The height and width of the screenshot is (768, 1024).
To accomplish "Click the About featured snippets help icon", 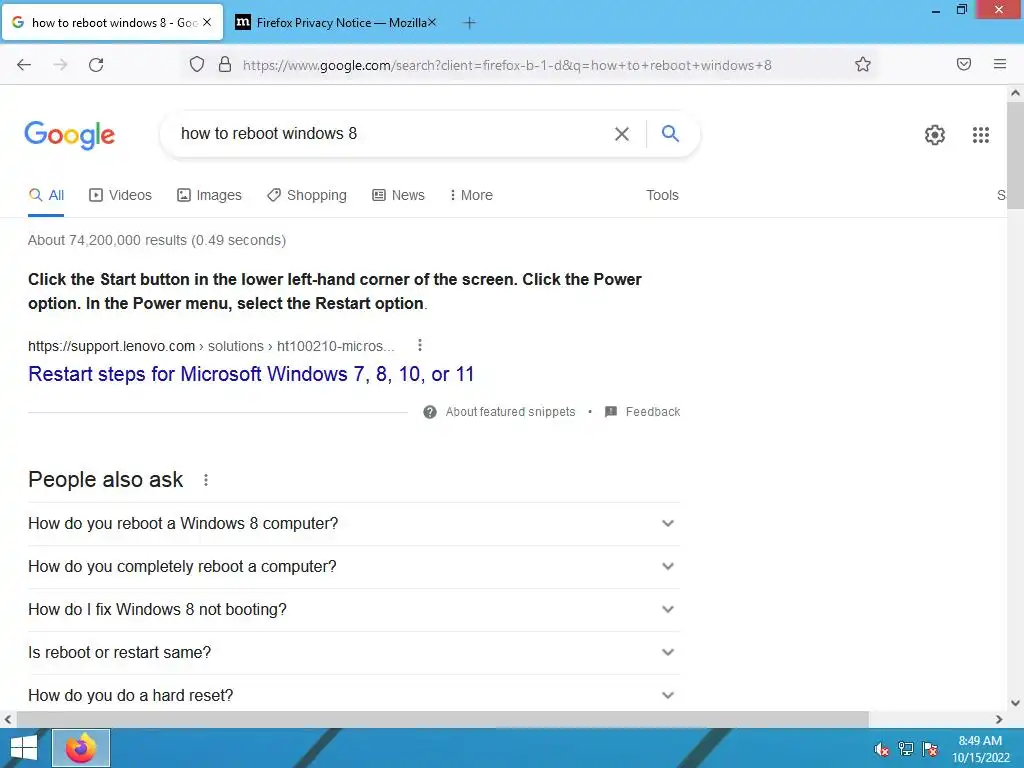I will pyautogui.click(x=430, y=412).
